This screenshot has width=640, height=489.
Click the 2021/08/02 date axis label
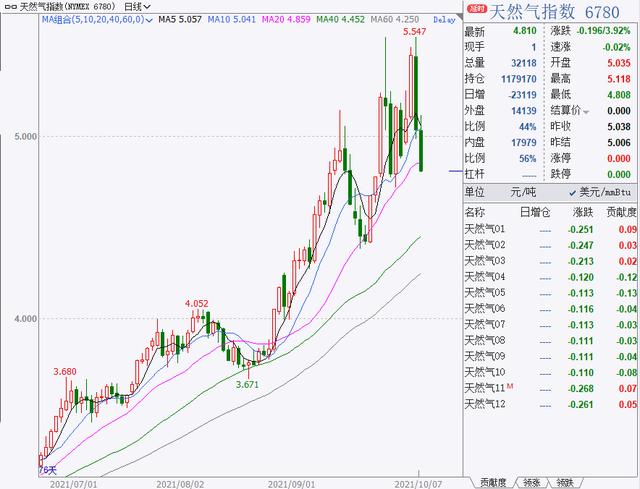pyautogui.click(x=180, y=484)
